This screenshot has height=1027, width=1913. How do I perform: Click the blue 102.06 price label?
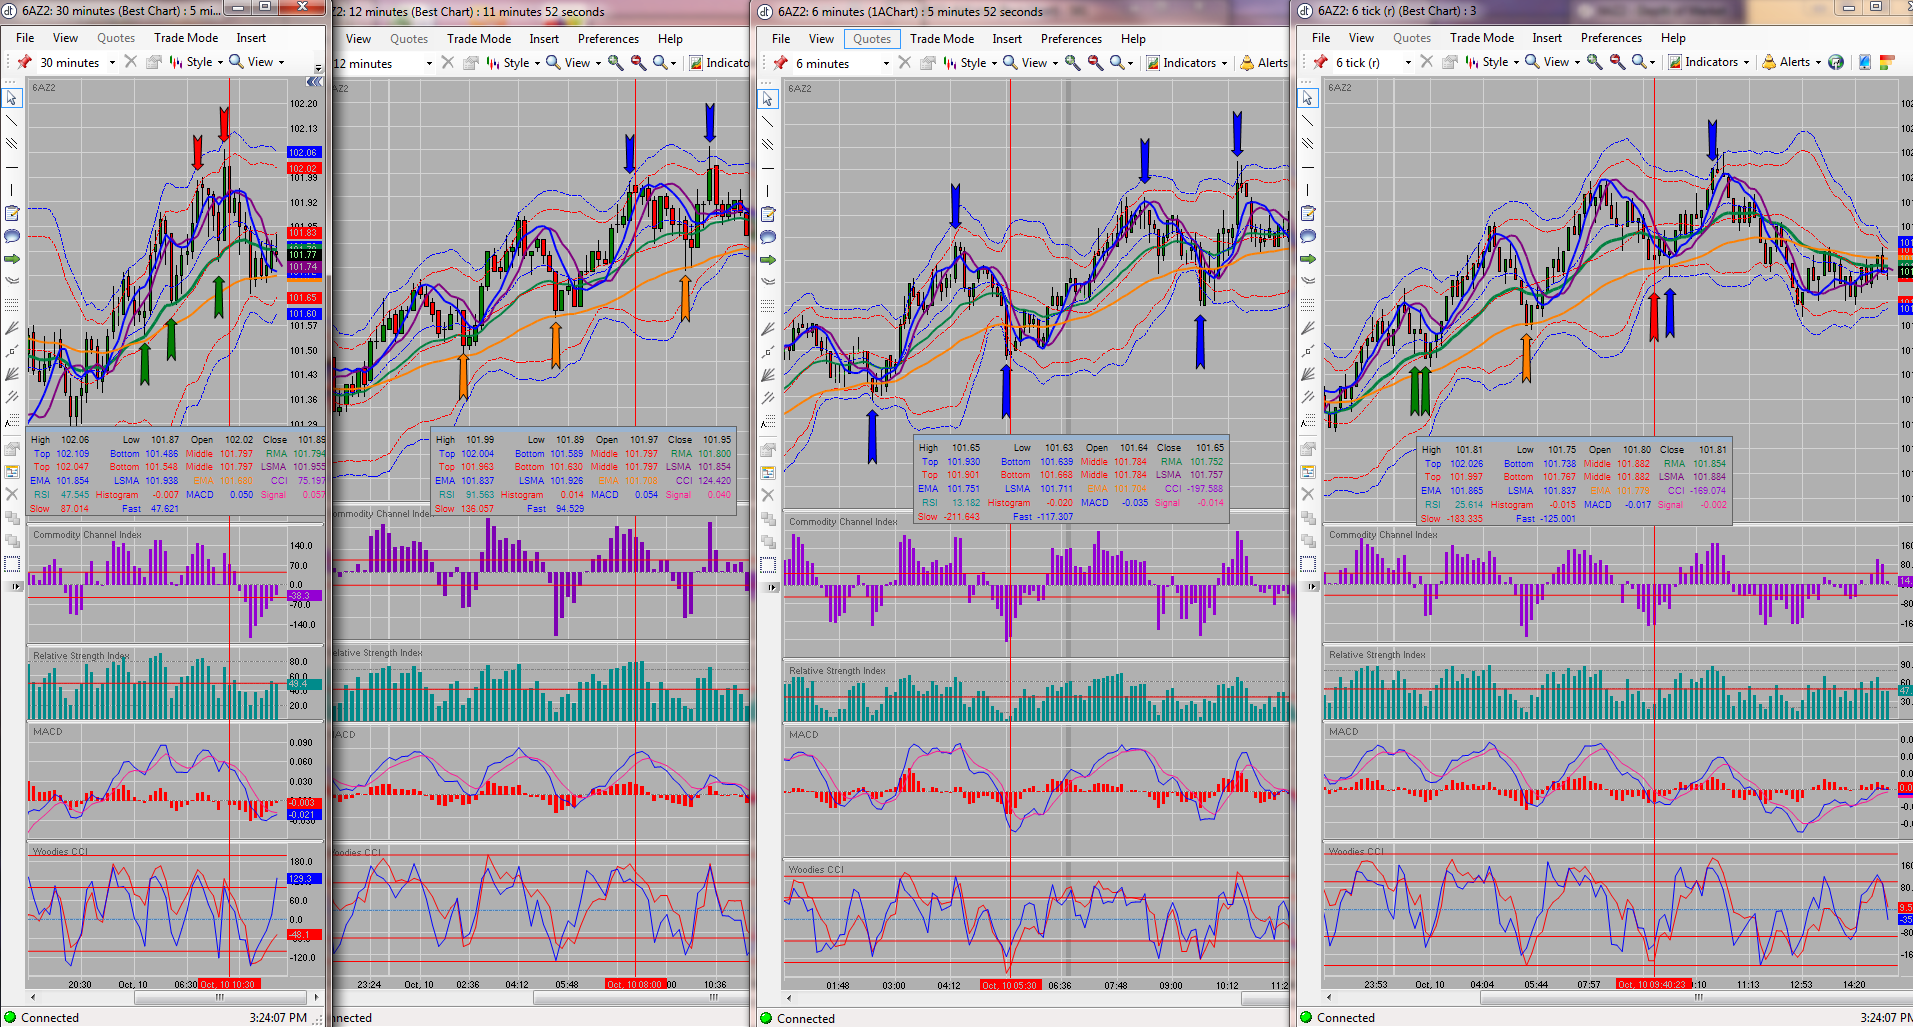[303, 153]
